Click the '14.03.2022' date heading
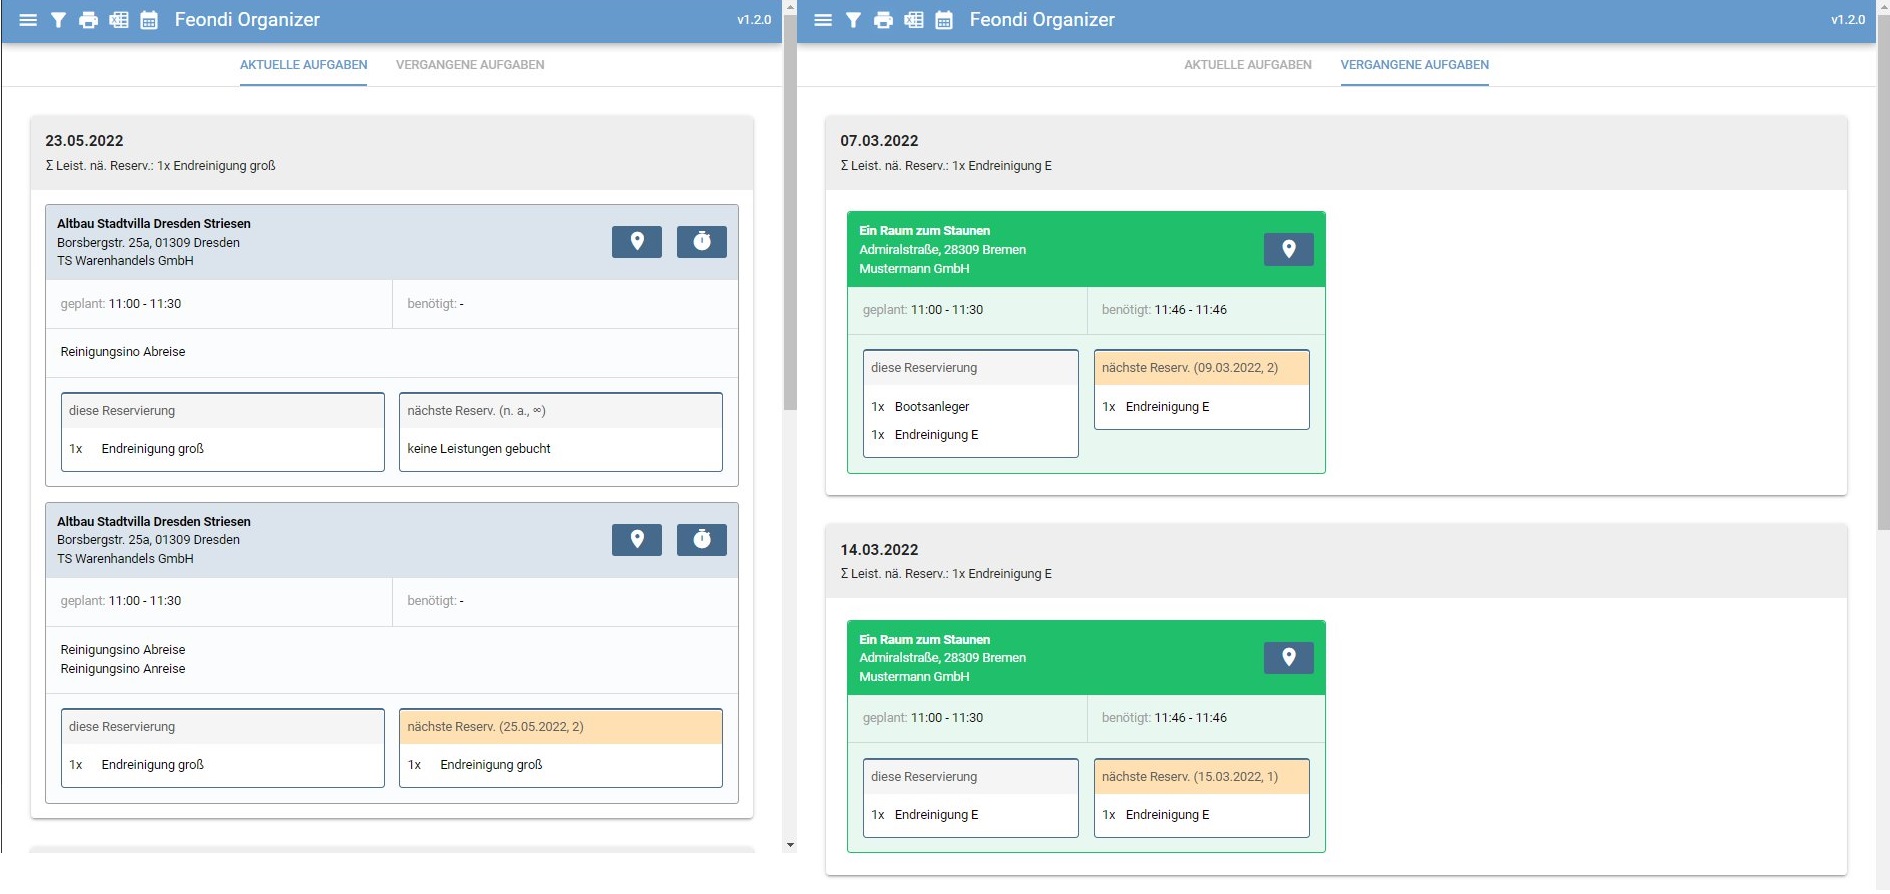Image resolution: width=1890 pixels, height=894 pixels. coord(879,550)
